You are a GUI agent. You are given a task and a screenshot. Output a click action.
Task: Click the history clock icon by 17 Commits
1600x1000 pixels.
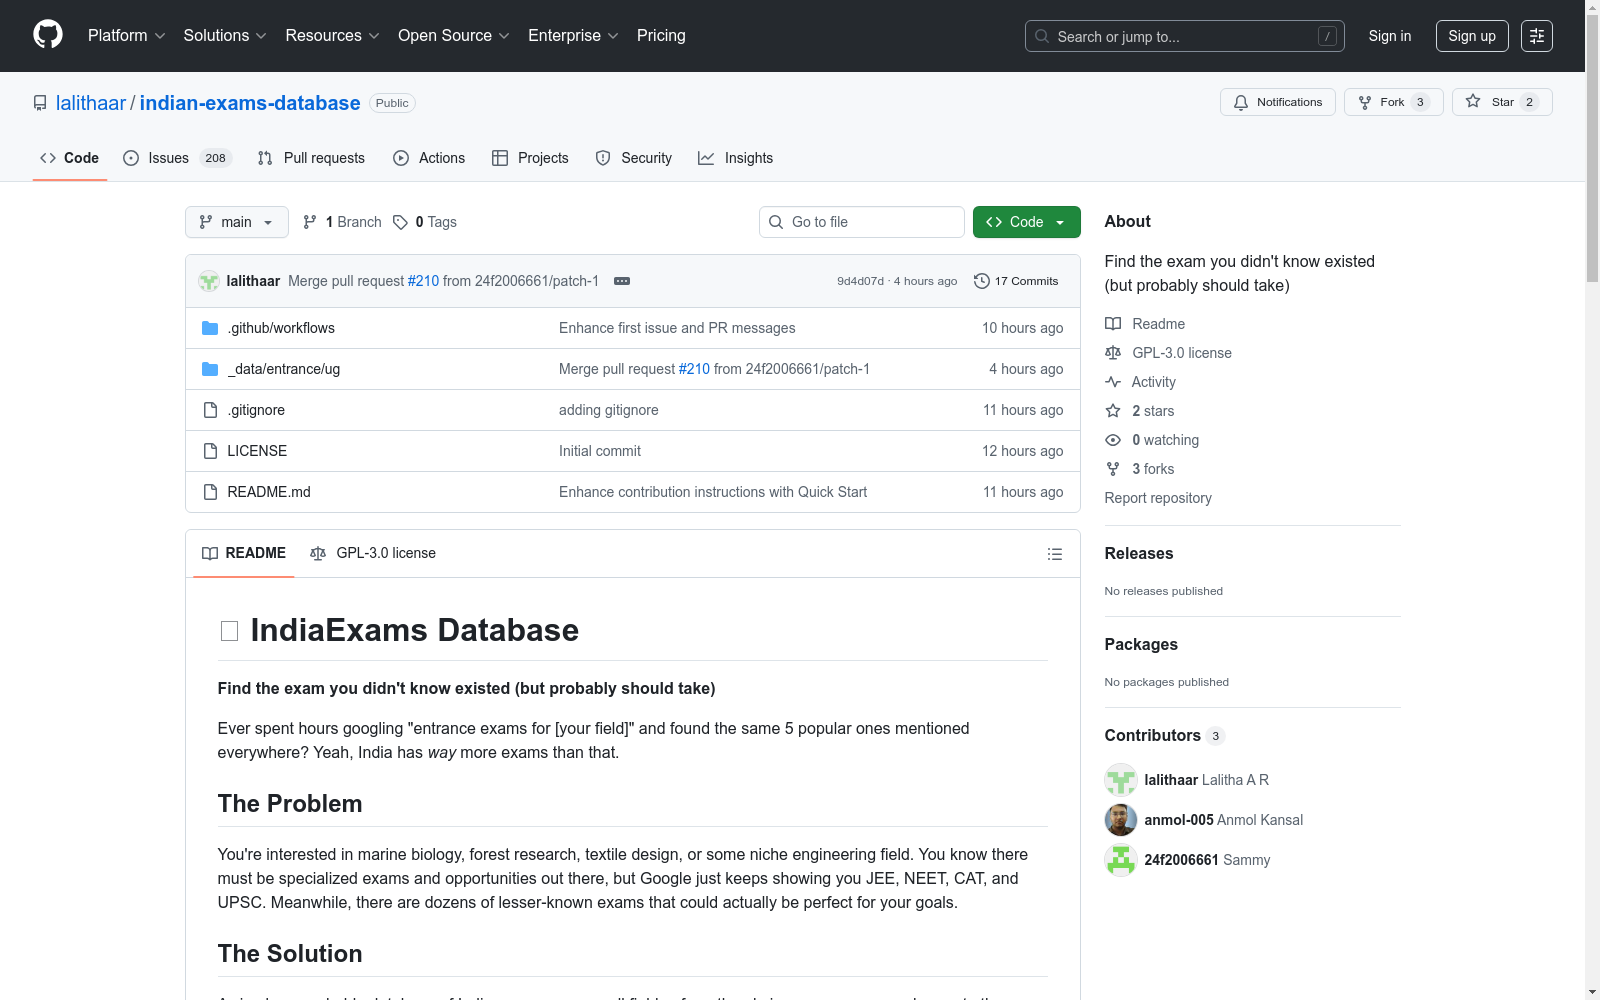[982, 281]
